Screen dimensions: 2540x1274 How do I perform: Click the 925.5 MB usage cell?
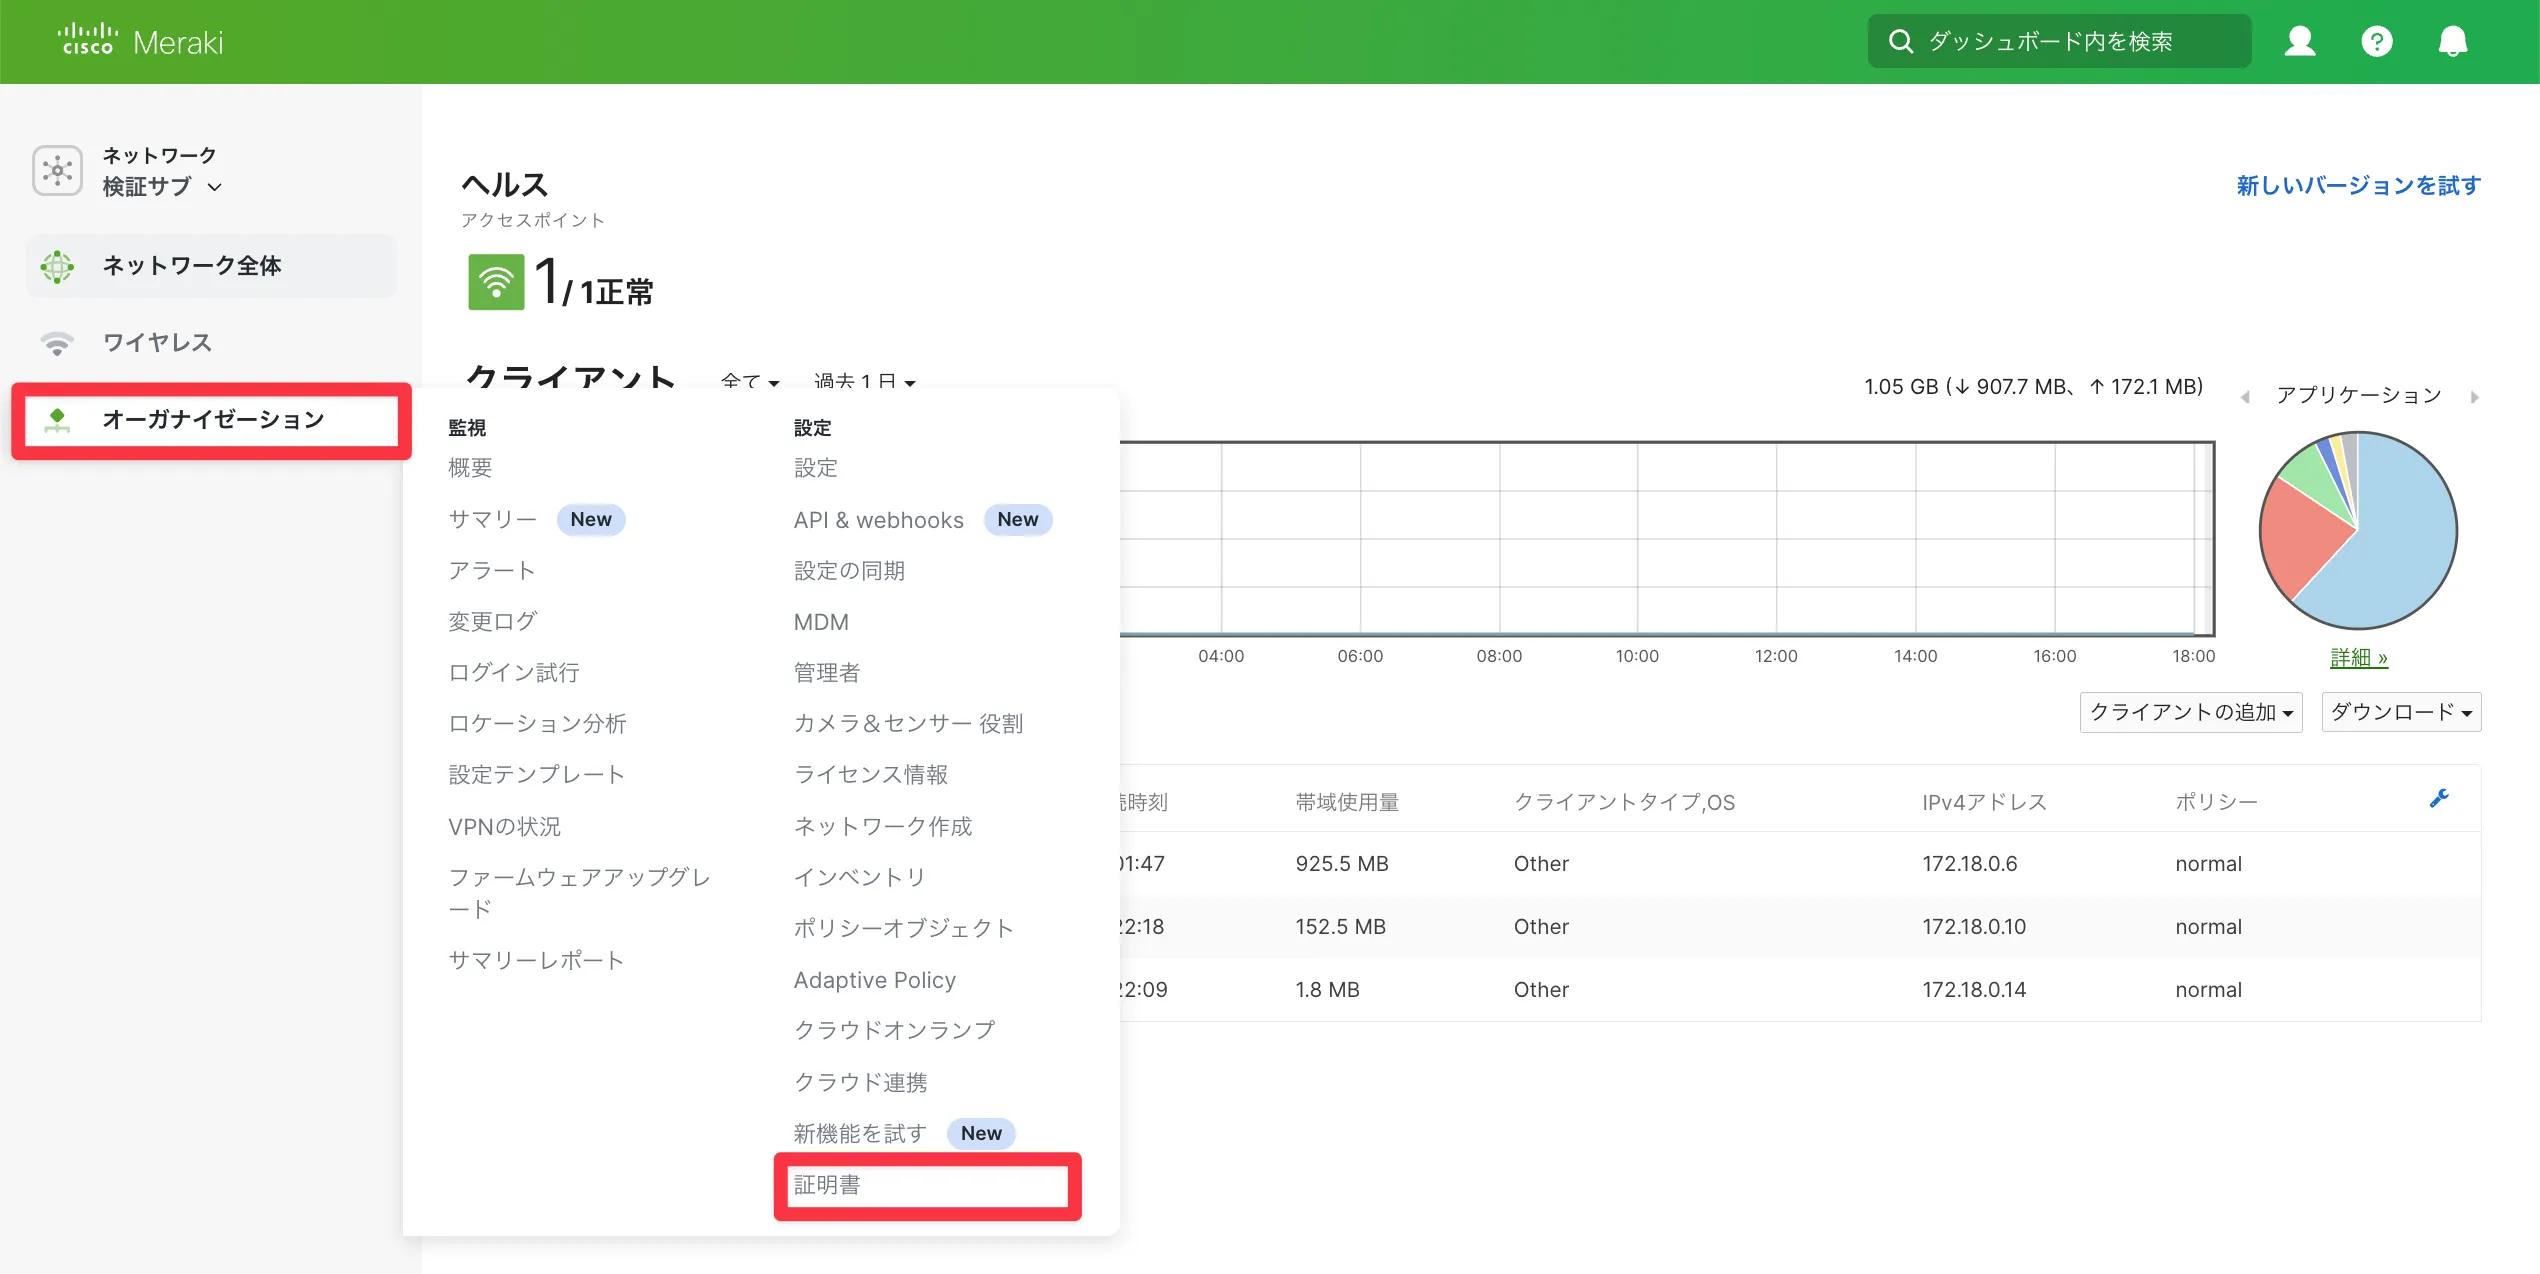[1342, 864]
